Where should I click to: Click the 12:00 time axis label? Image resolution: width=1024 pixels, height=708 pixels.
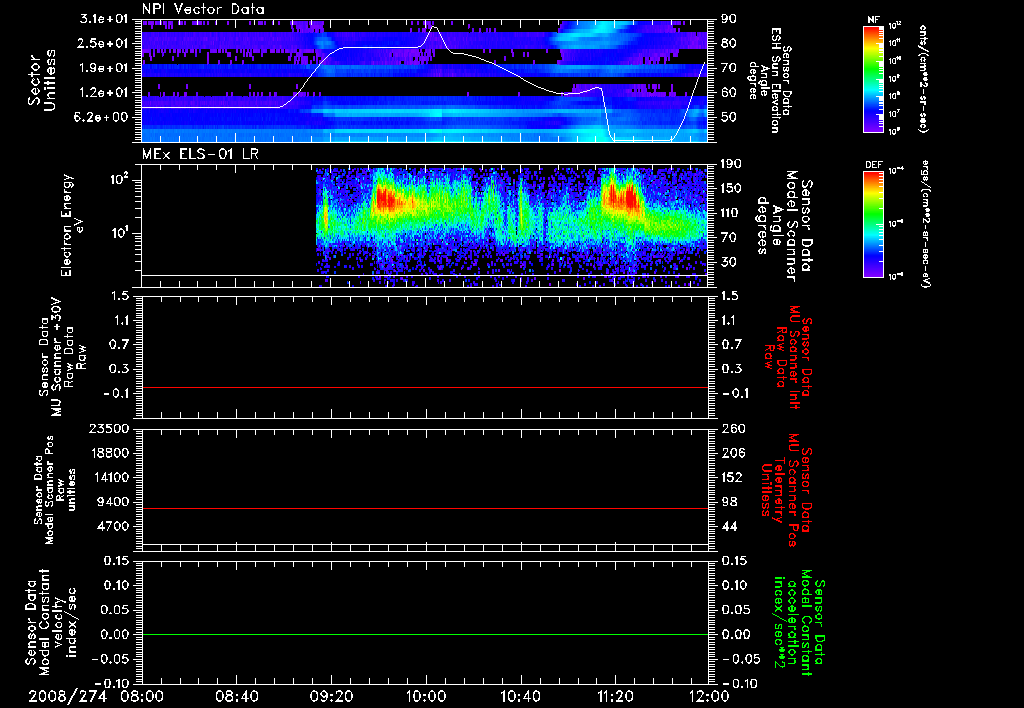pyautogui.click(x=709, y=696)
